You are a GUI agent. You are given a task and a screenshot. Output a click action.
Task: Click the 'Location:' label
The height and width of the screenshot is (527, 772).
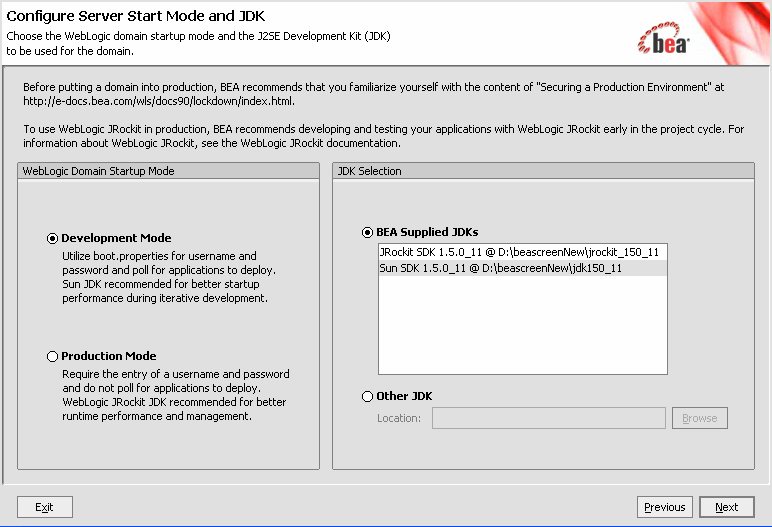(x=399, y=418)
